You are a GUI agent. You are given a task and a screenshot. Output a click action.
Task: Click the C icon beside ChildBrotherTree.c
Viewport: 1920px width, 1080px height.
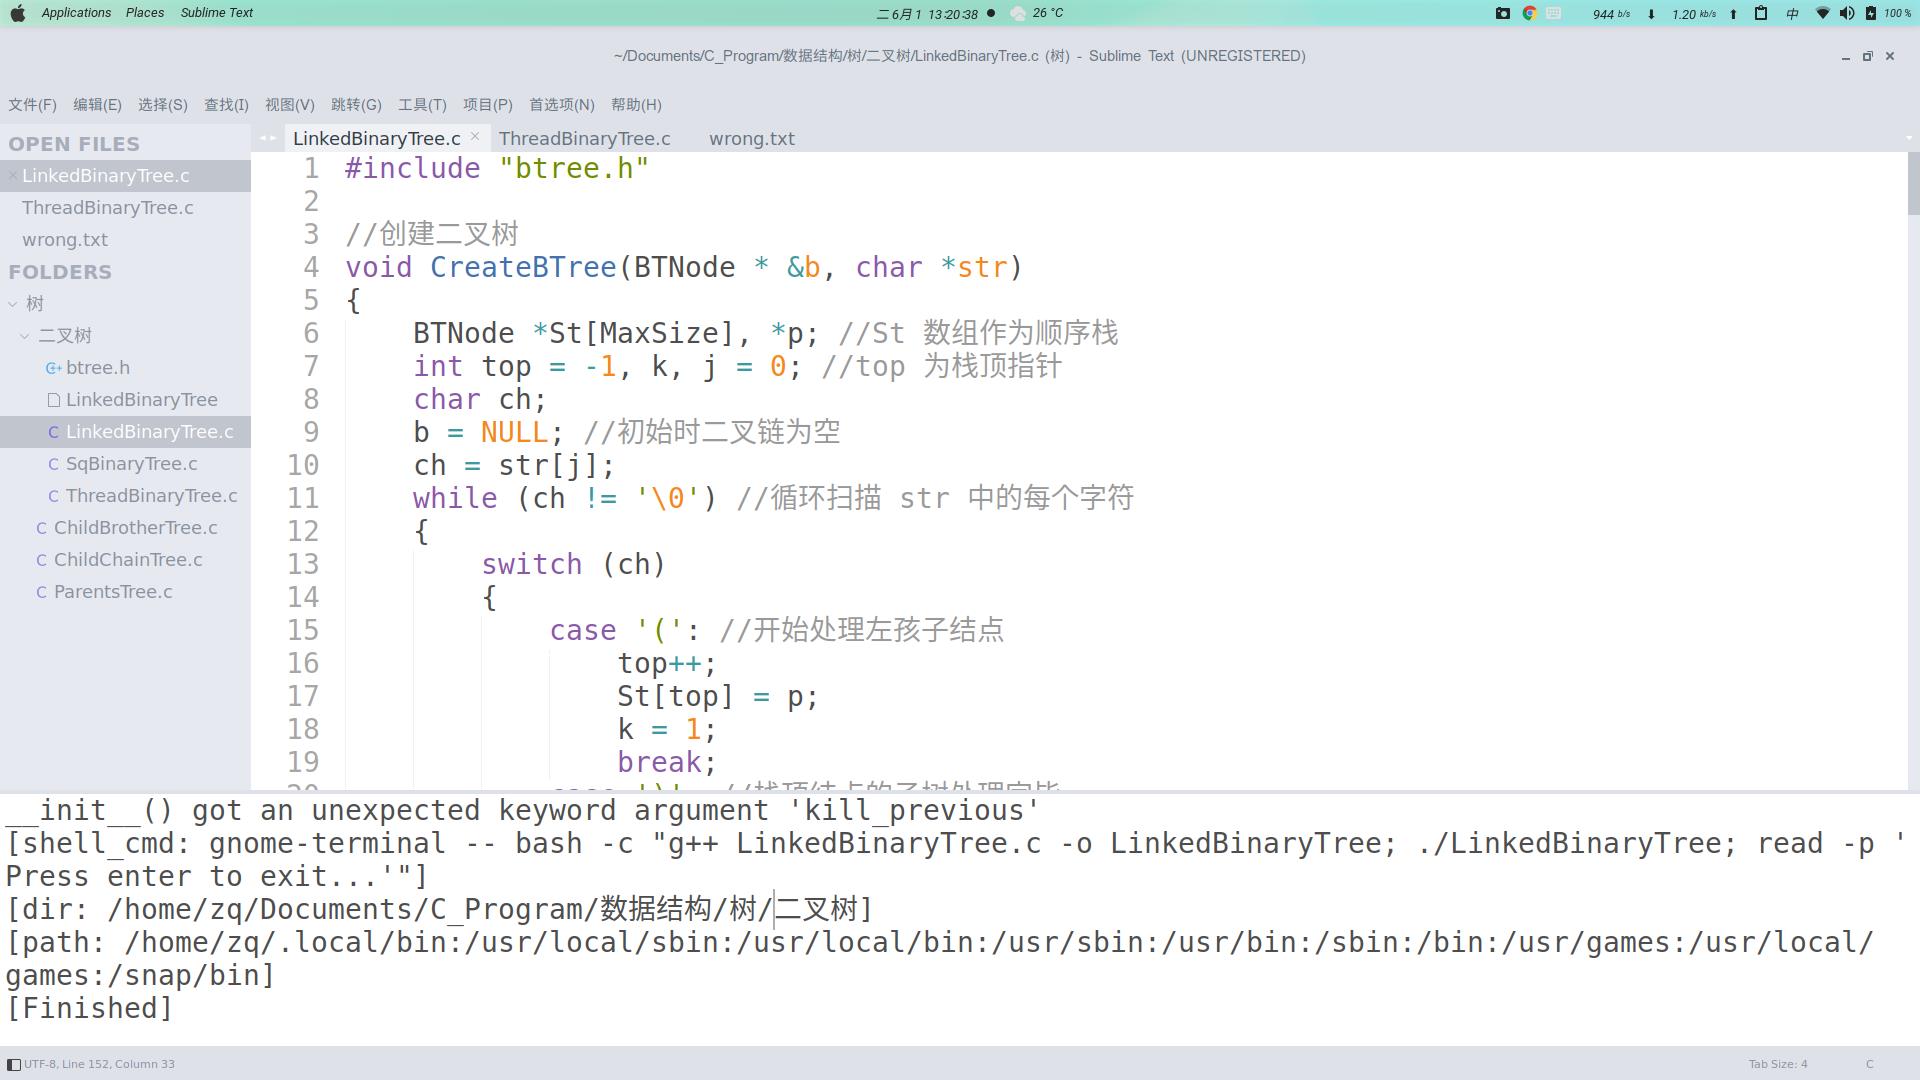coord(41,528)
